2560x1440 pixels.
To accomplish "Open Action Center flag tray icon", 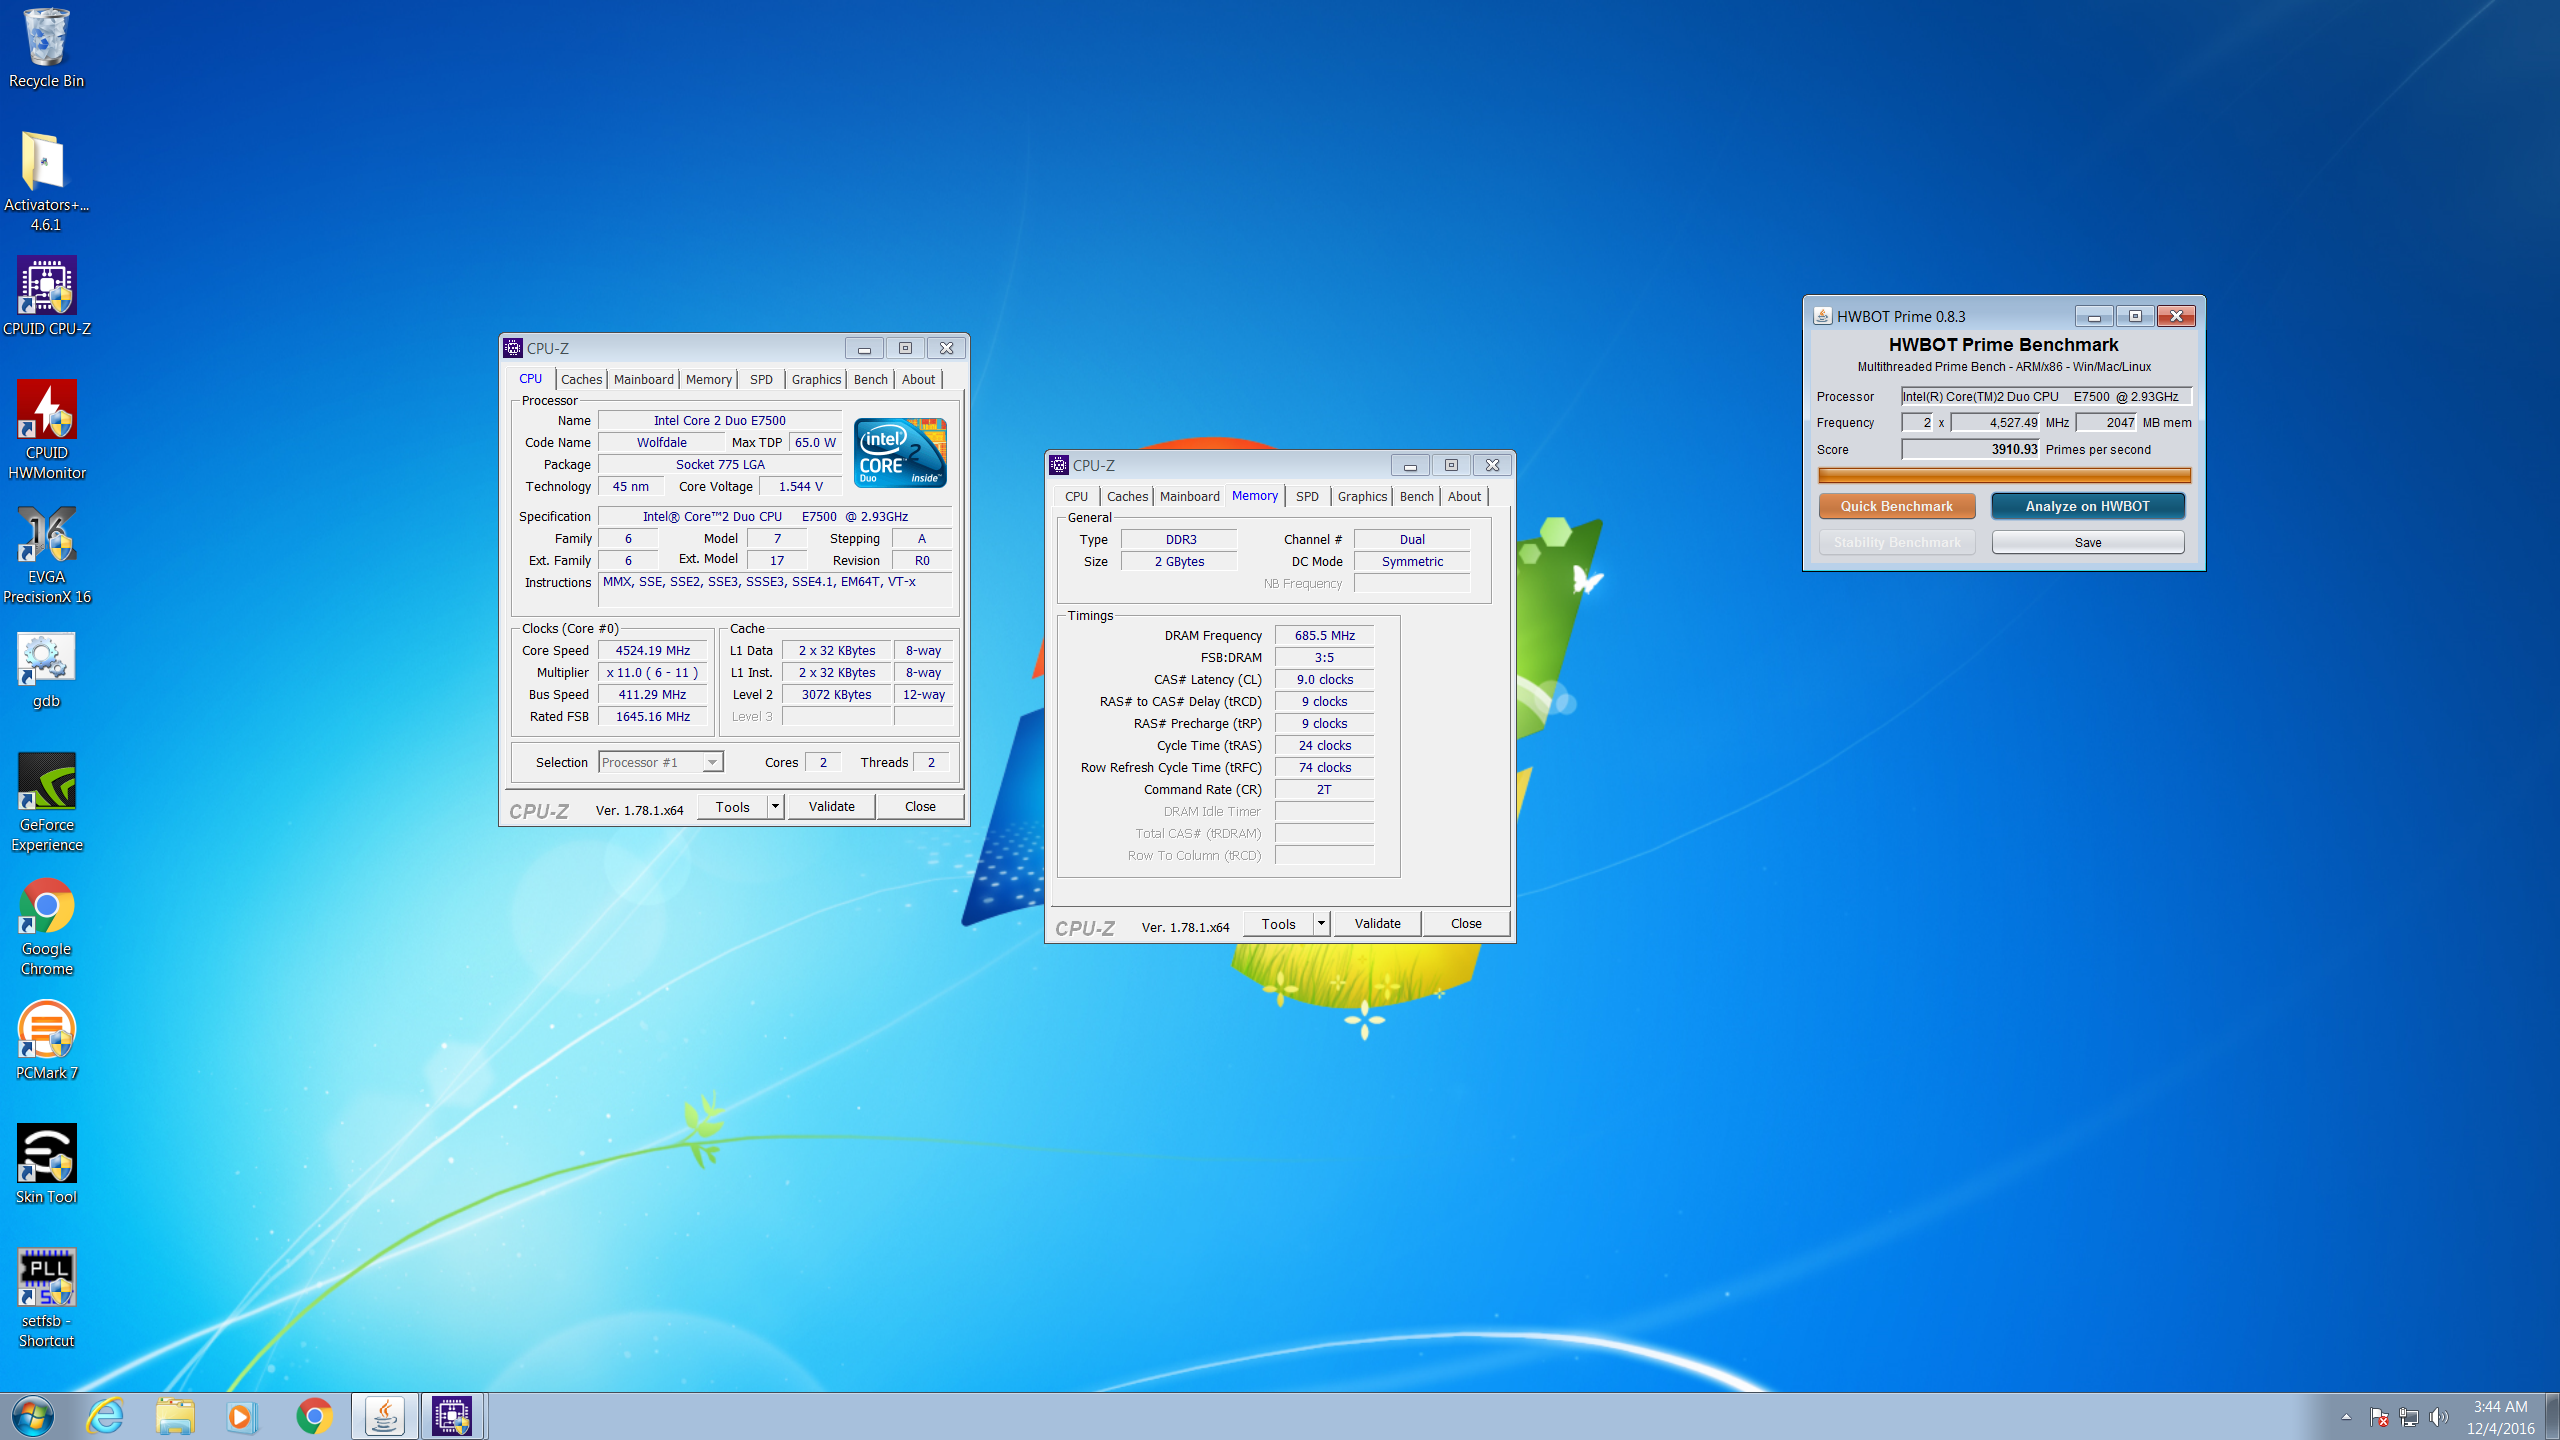I will pos(2379,1417).
